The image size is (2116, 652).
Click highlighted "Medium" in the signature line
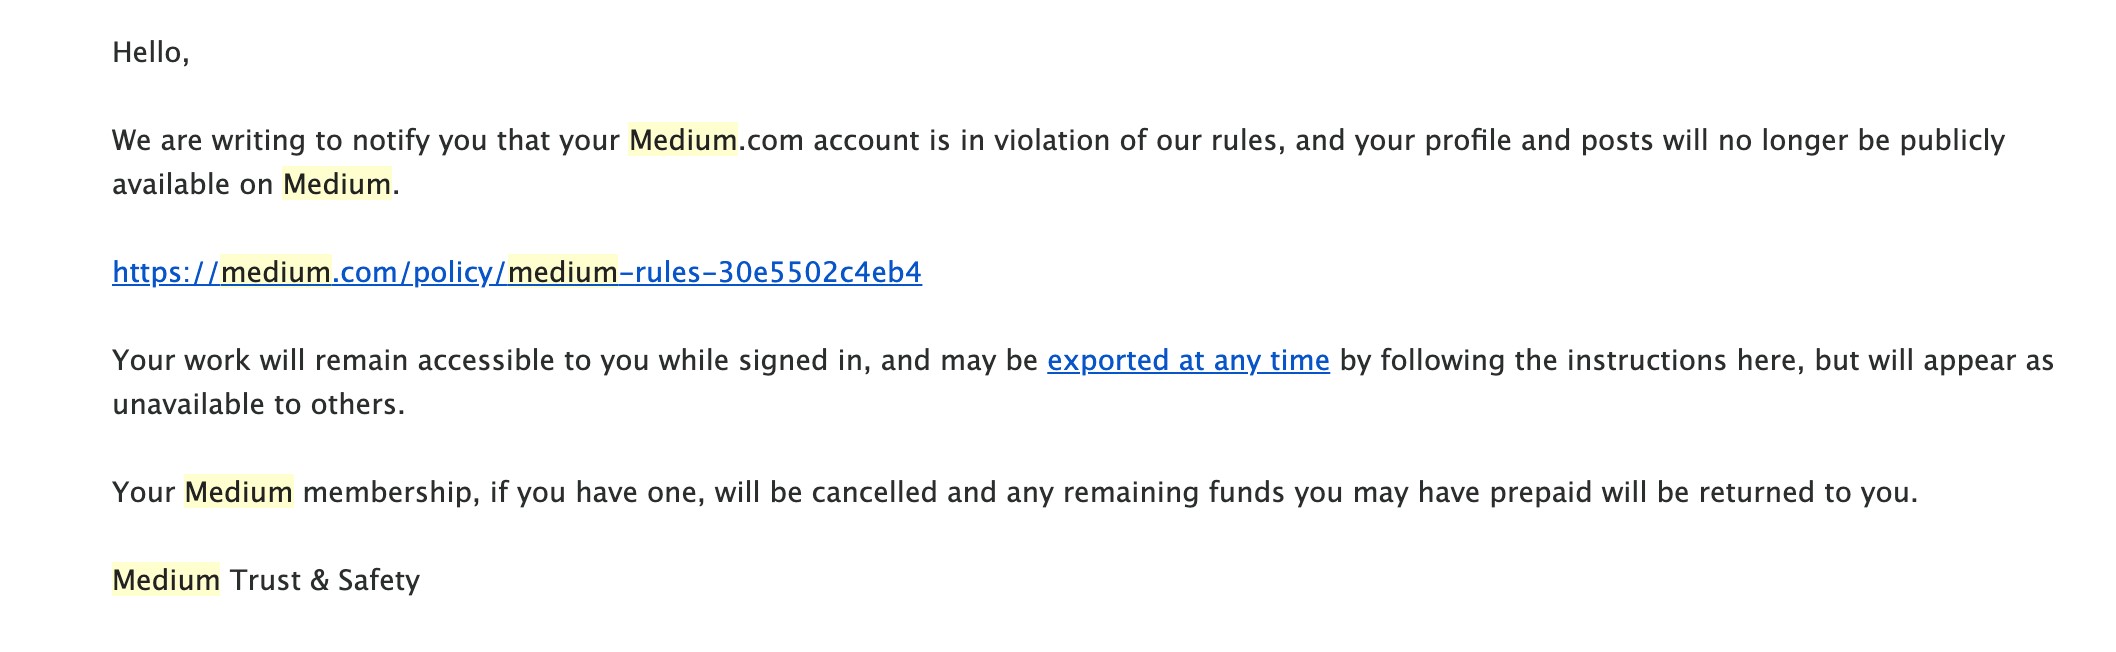point(166,580)
